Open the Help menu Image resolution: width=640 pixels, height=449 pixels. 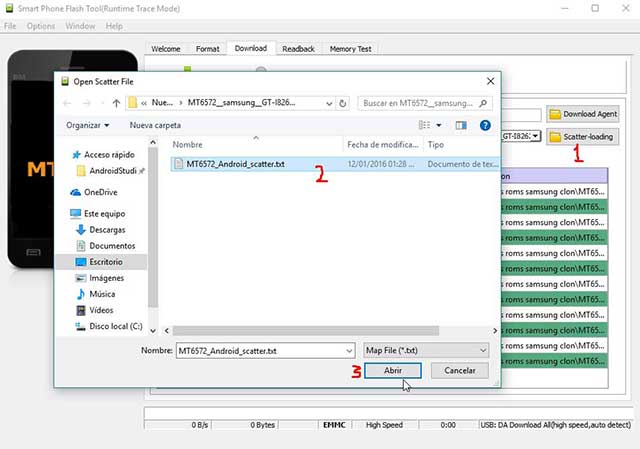(x=114, y=26)
